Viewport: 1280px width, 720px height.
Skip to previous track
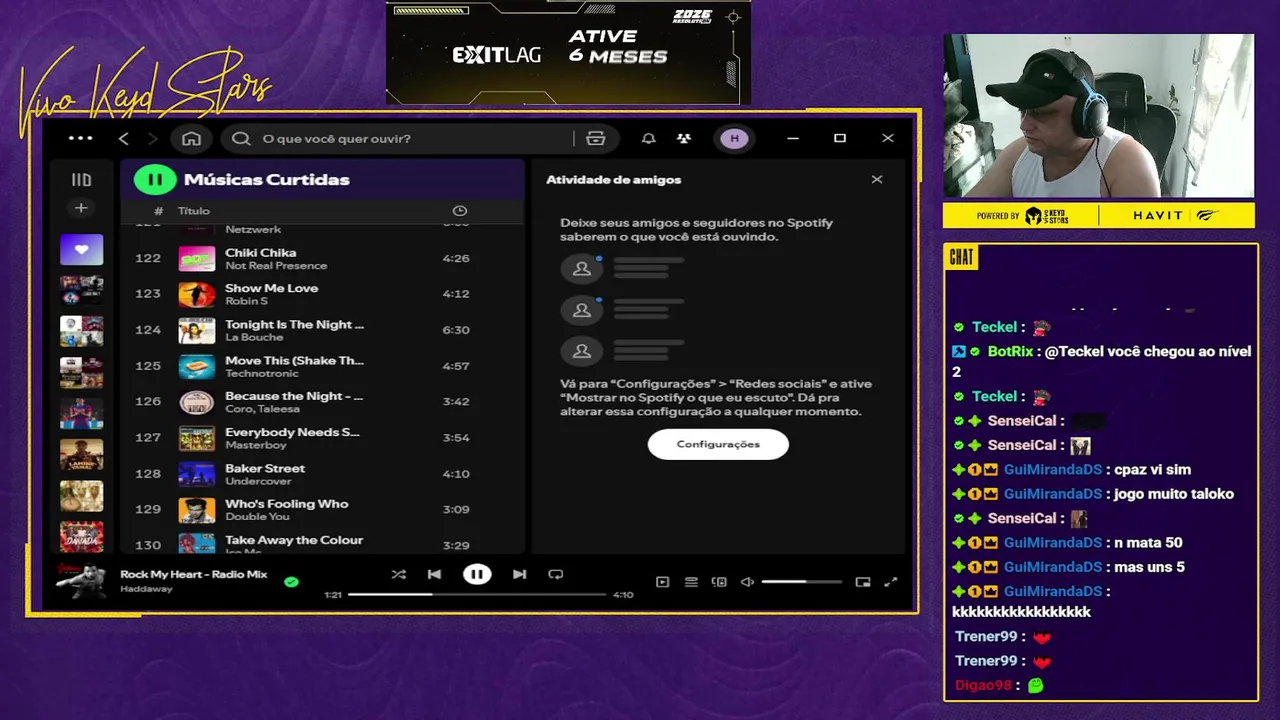[x=434, y=574]
